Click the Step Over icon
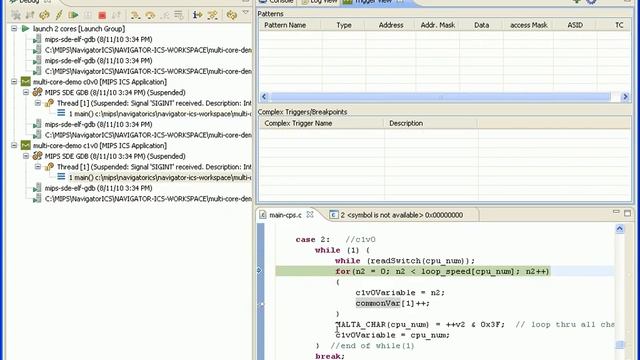Screen dimensions: 640x360 tap(150, 16)
